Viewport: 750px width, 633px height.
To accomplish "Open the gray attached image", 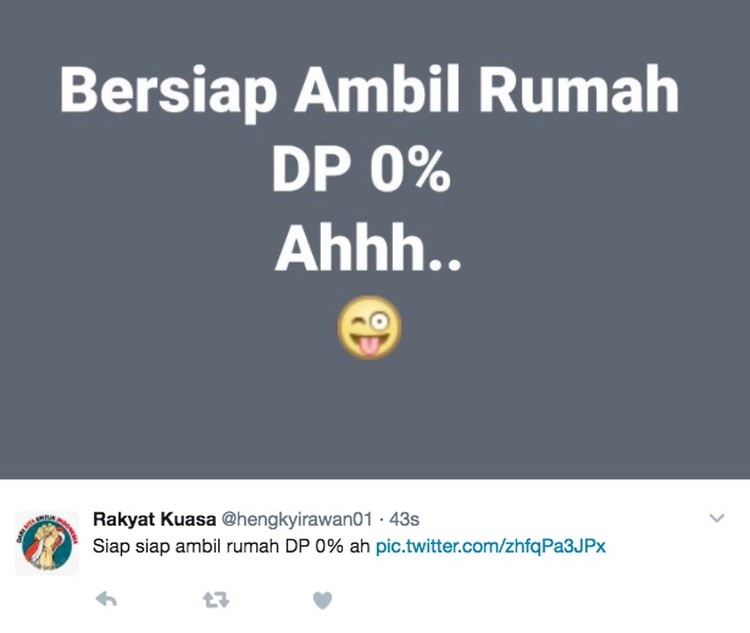I will 375,239.
